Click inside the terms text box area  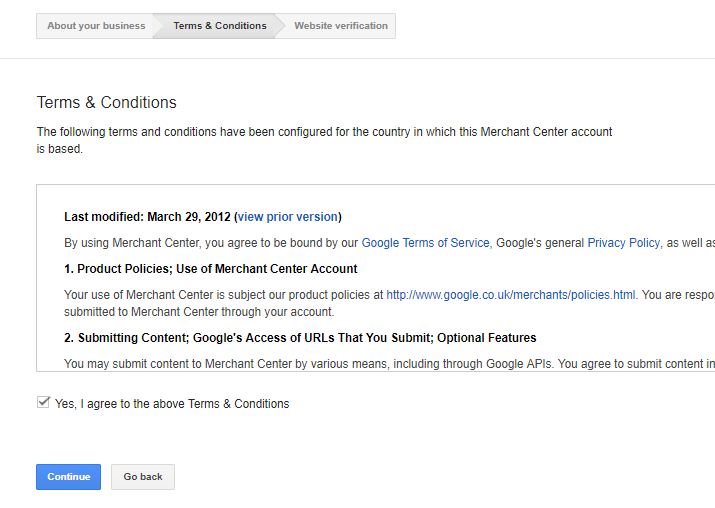tap(376, 278)
